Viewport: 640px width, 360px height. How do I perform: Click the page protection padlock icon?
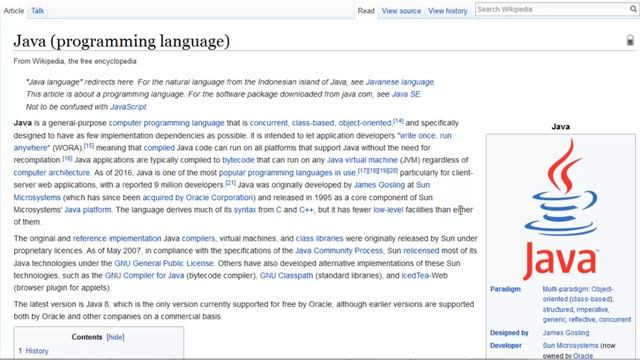[x=630, y=40]
